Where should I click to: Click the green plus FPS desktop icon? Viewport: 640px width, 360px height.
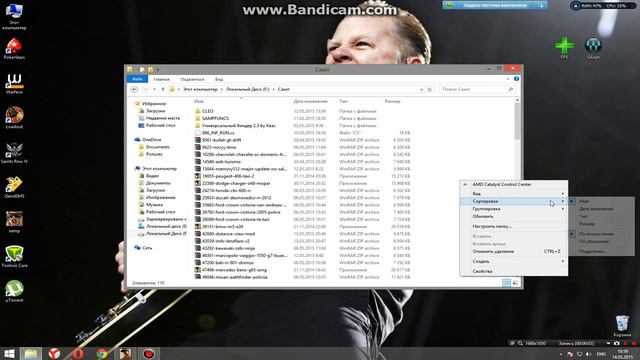pos(564,48)
